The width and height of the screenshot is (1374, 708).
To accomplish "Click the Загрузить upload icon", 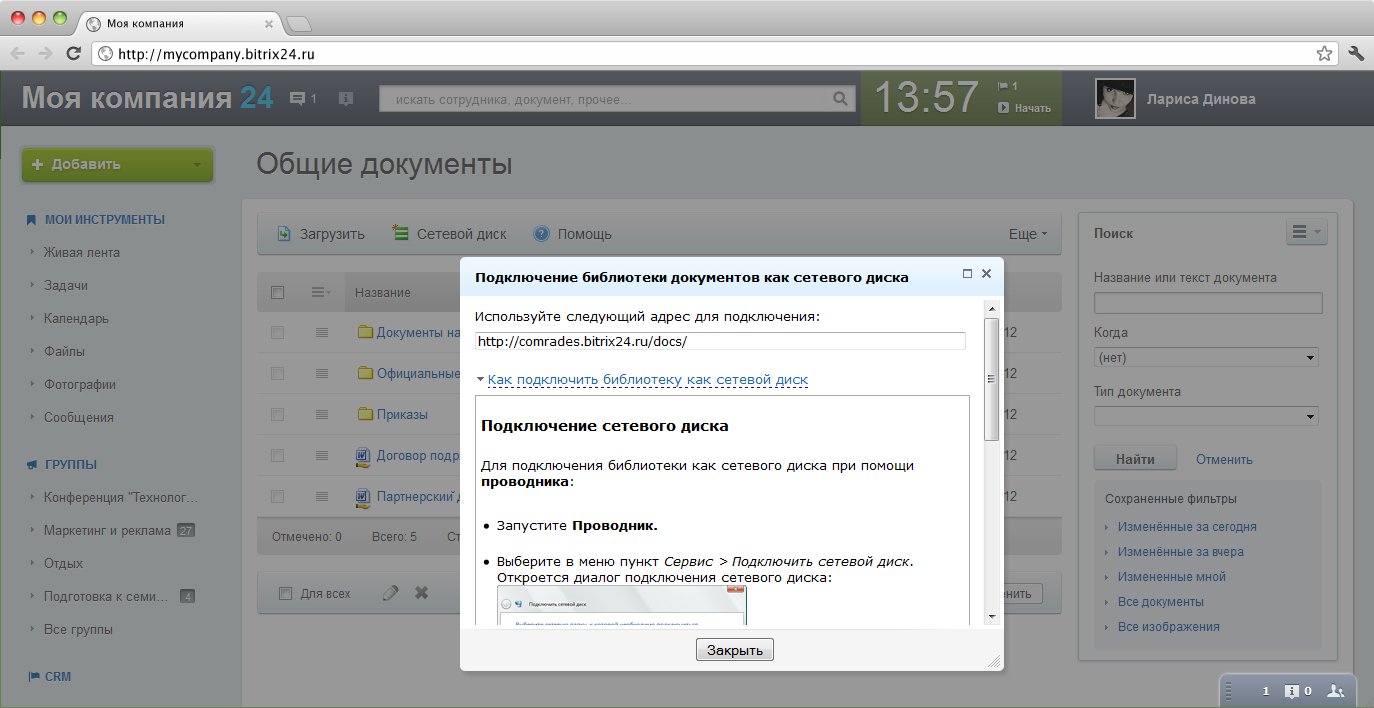I will 284,234.
